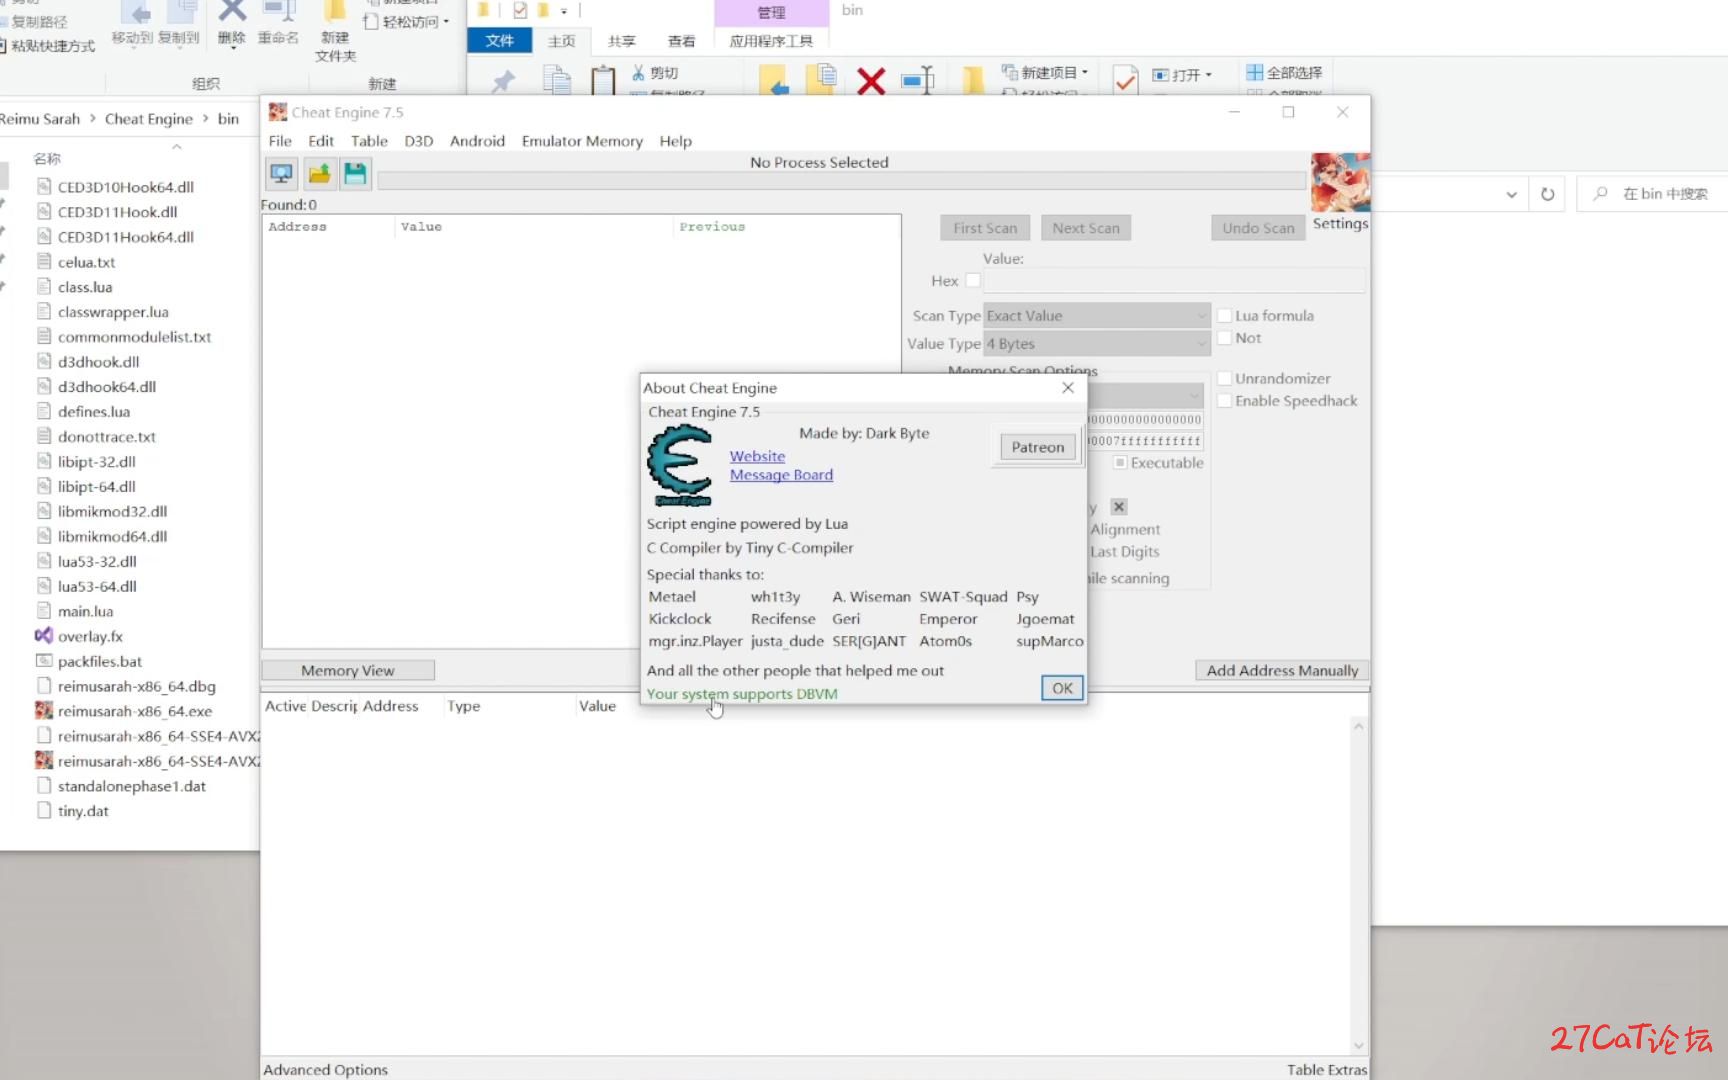Image resolution: width=1728 pixels, height=1080 pixels.
Task: Click the delete X icon in left Explorer ribbon
Action: point(232,12)
